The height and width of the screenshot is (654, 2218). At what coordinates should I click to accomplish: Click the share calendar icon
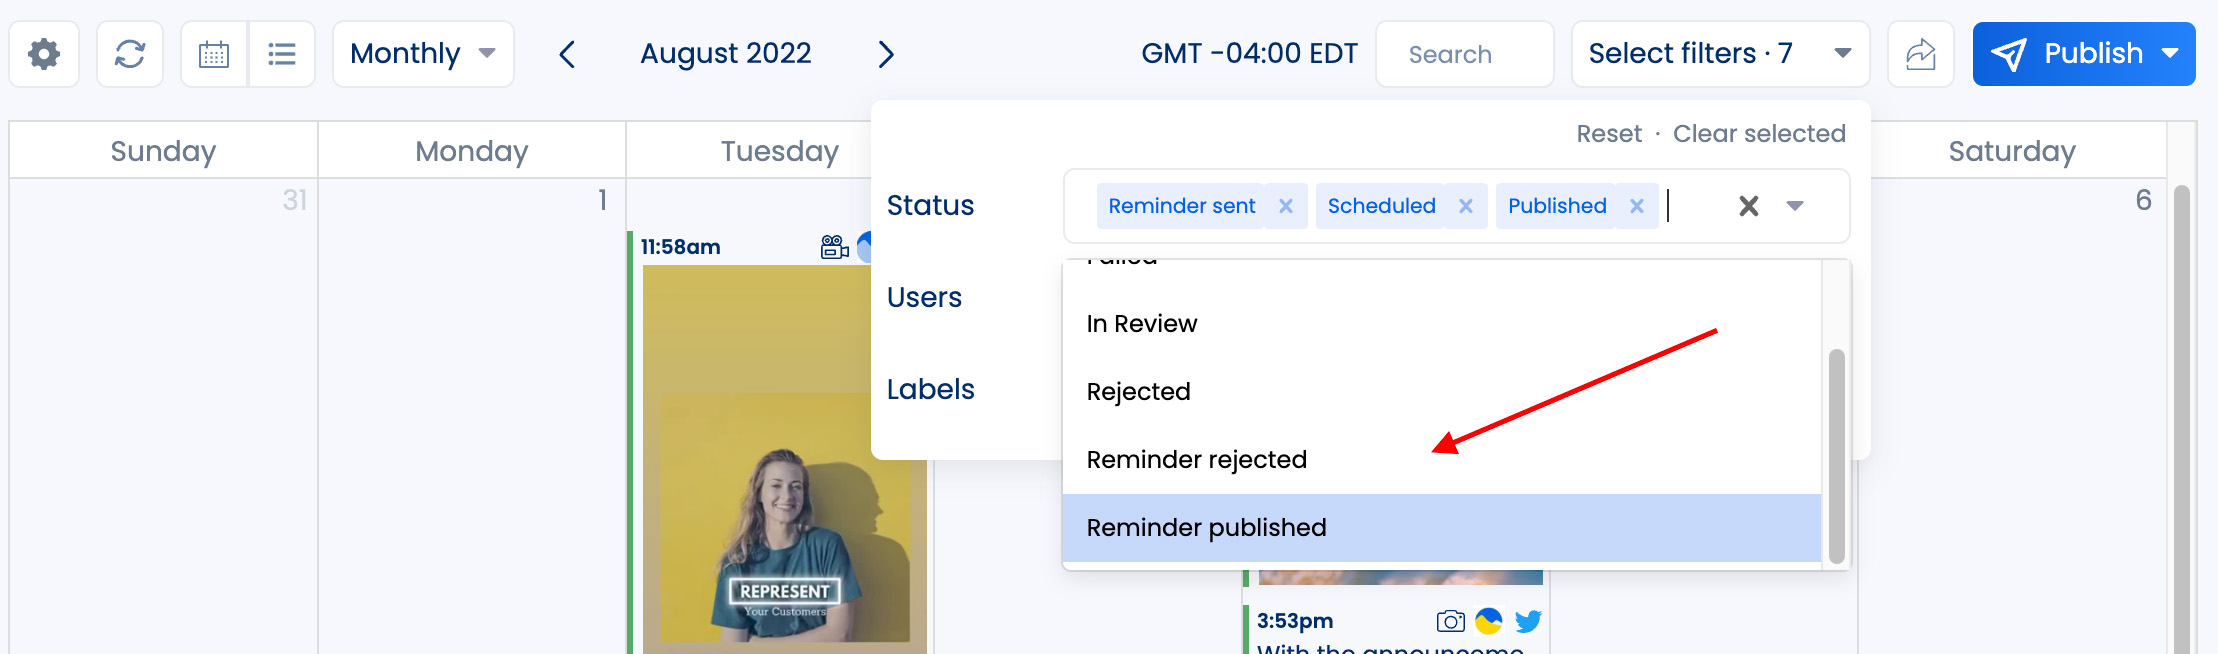pos(1920,54)
